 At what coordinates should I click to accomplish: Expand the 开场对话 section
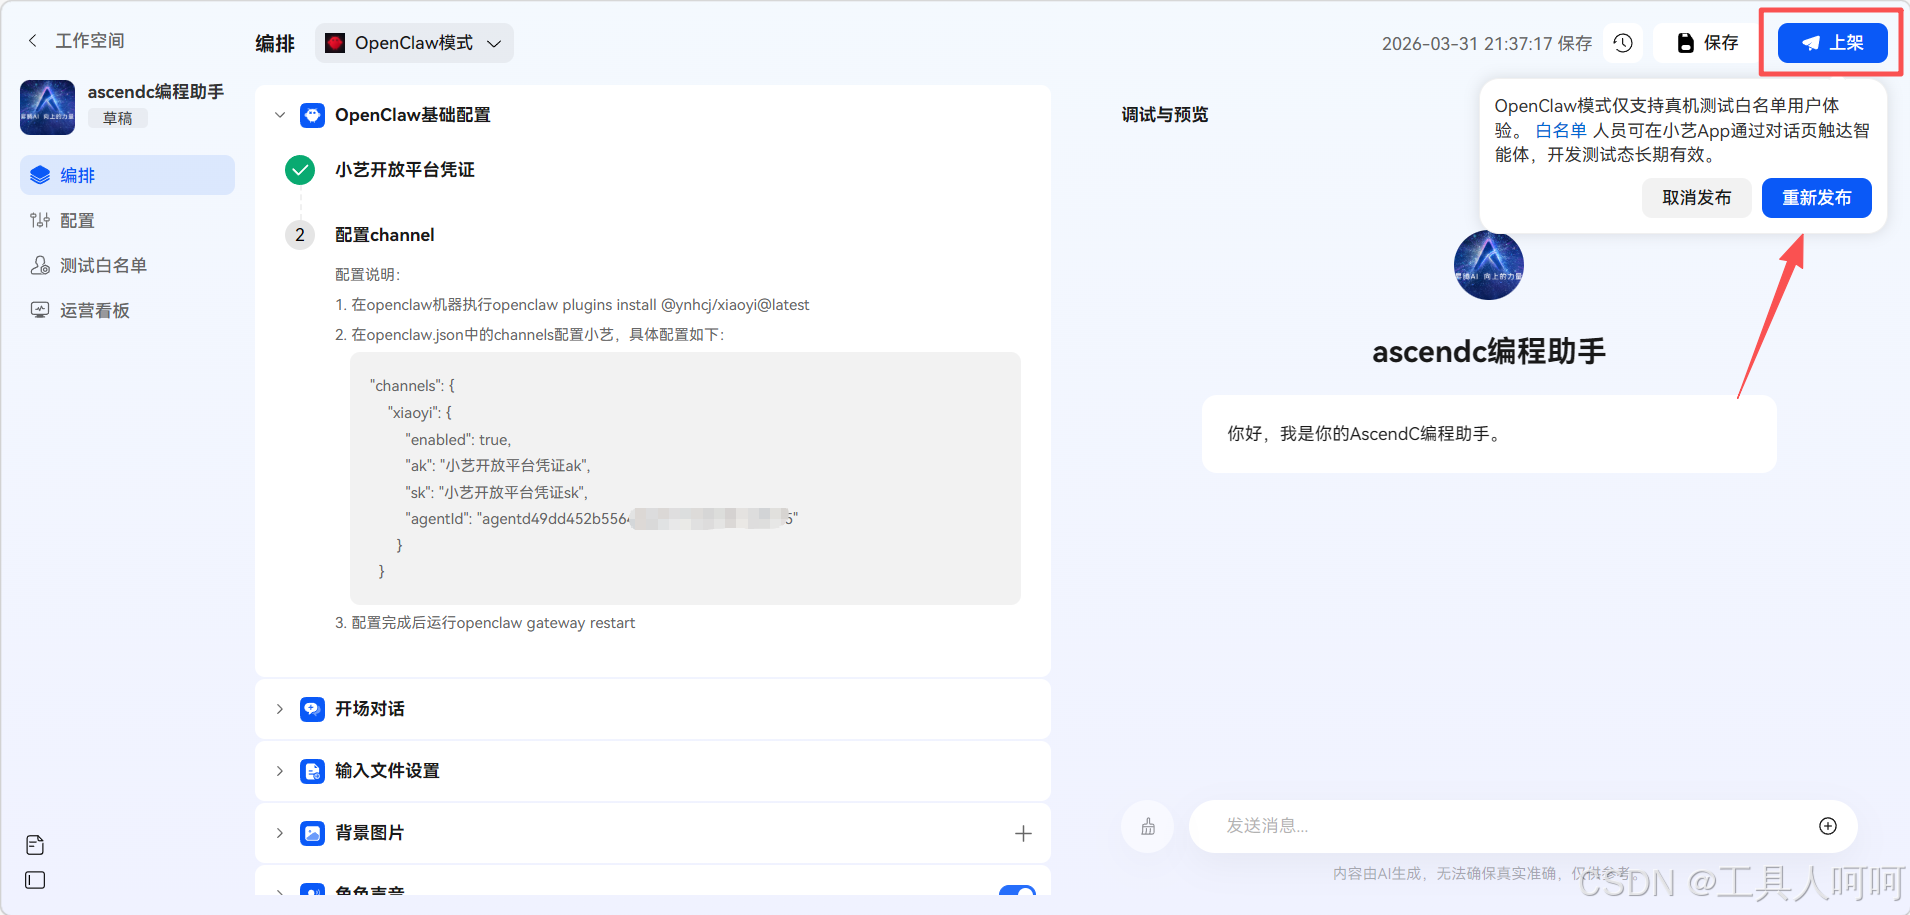point(279,708)
